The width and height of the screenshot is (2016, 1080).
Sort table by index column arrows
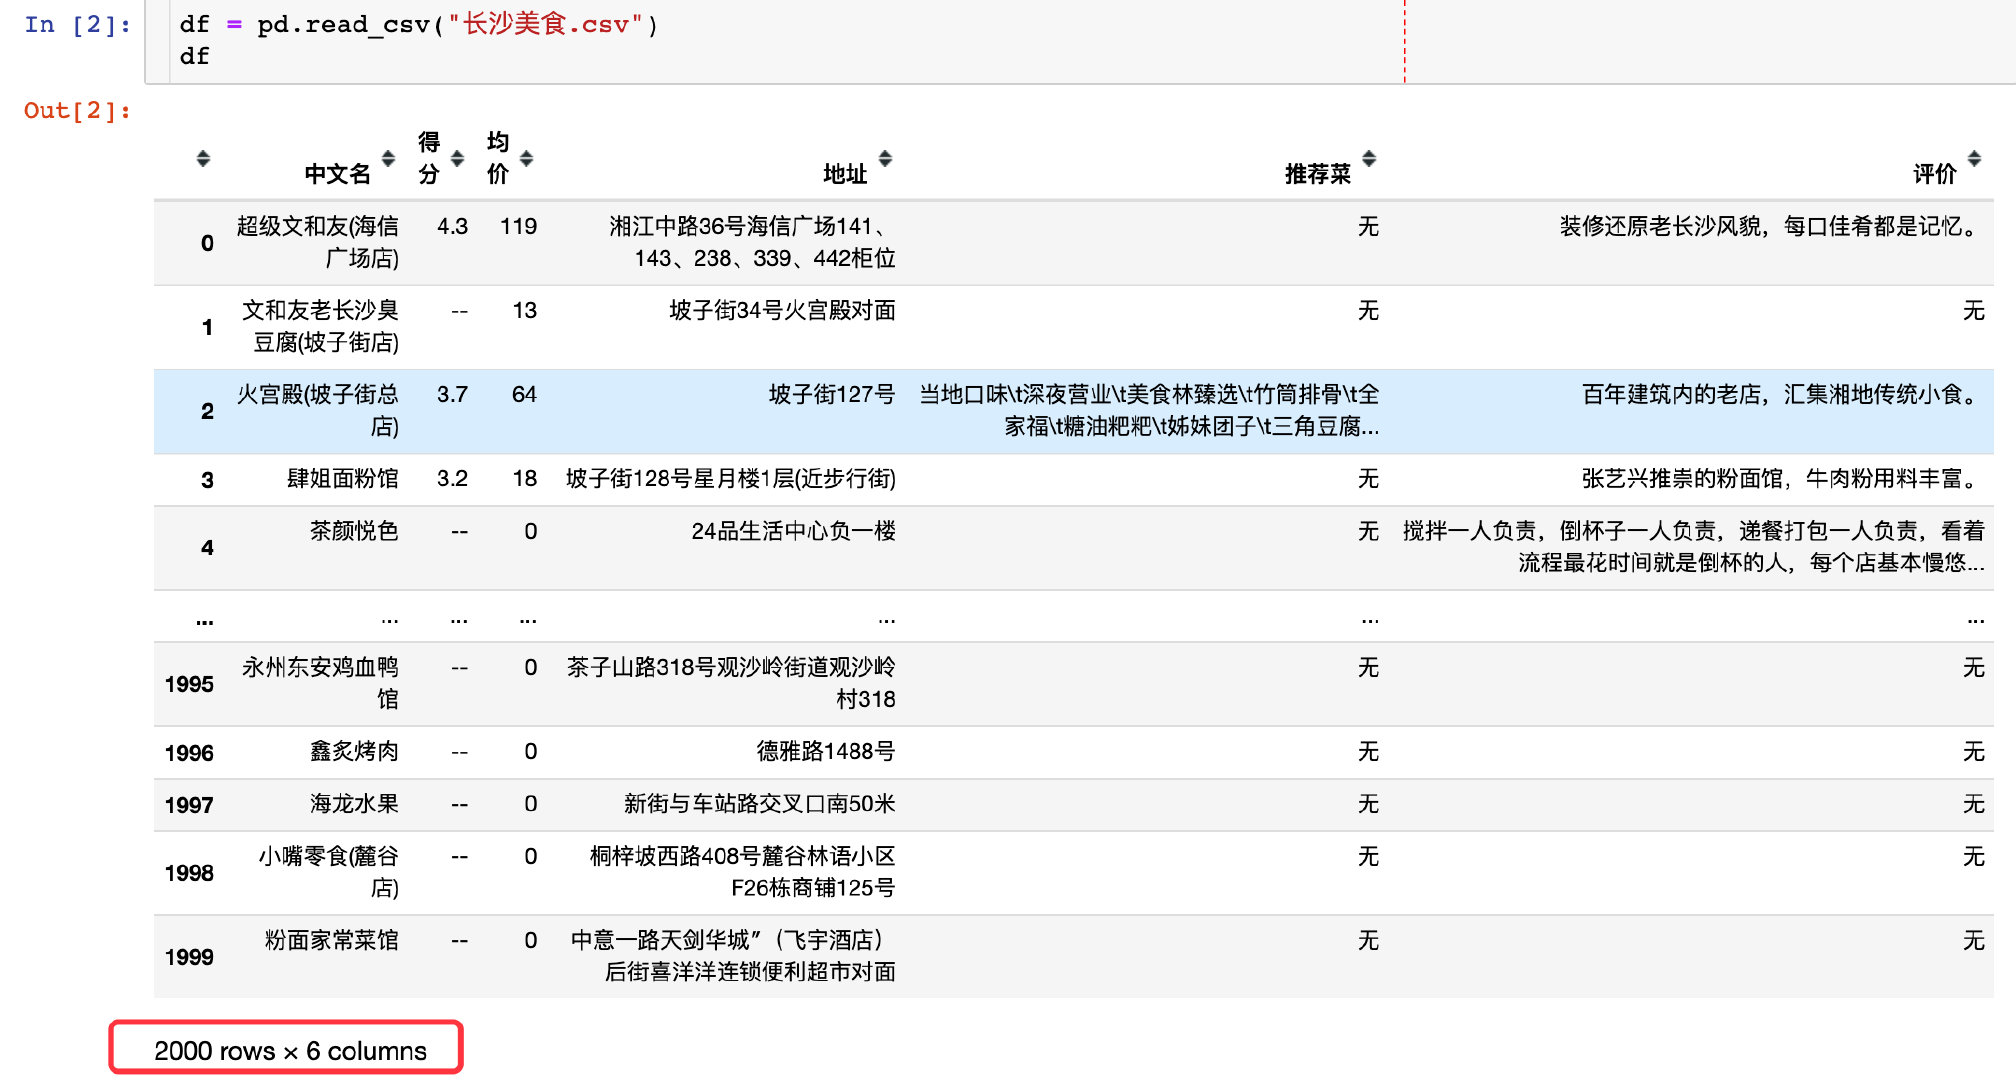coord(203,158)
